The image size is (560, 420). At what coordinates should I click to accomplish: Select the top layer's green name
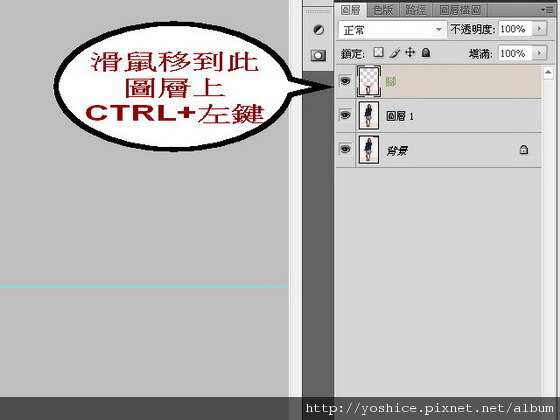pos(391,82)
